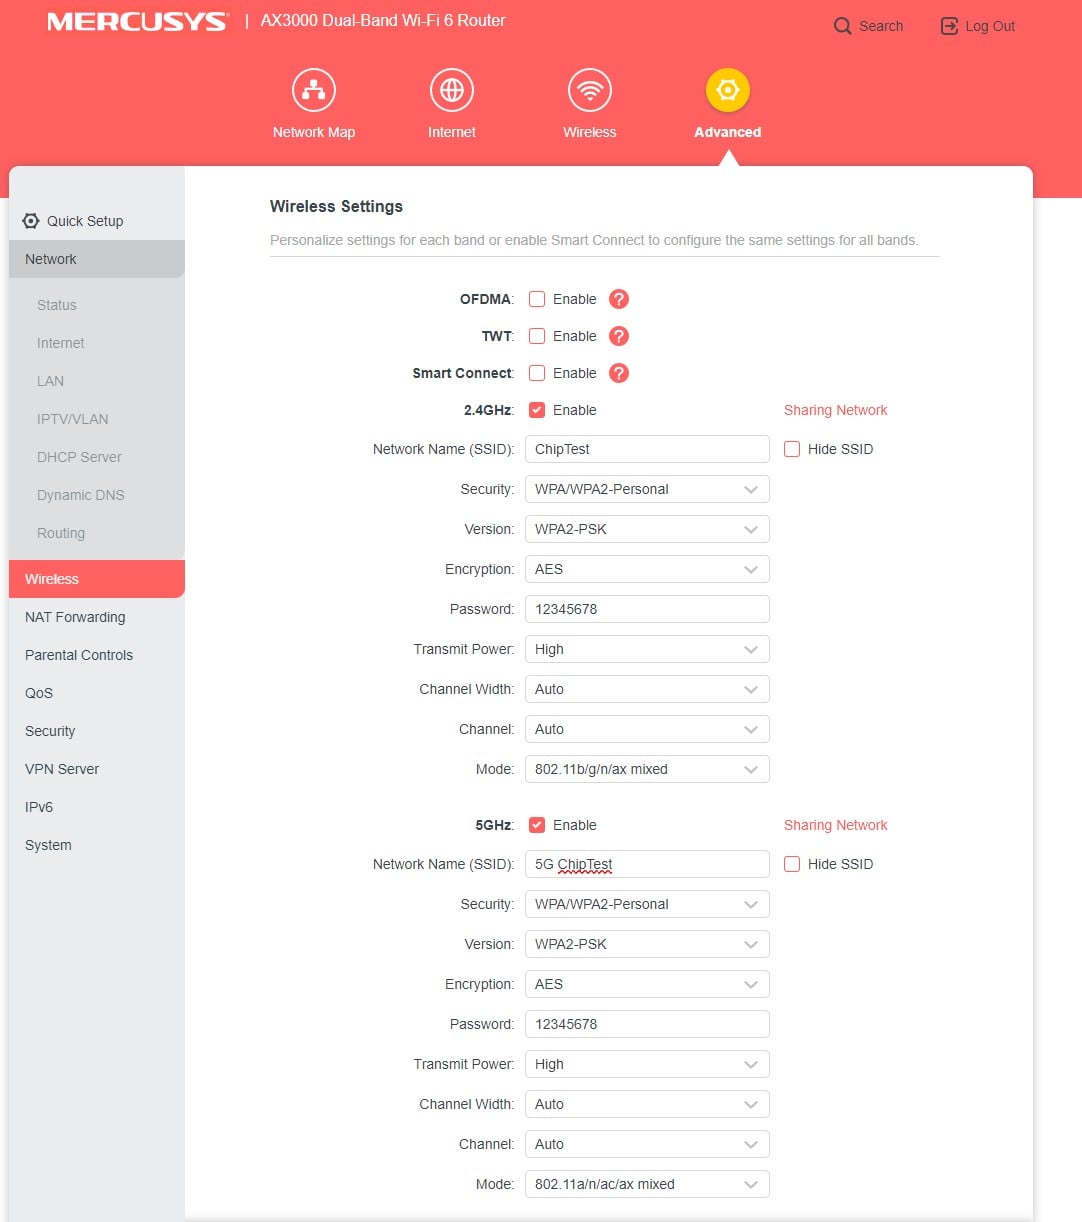1082x1222 pixels.
Task: Click the Log Out icon
Action: click(x=949, y=26)
